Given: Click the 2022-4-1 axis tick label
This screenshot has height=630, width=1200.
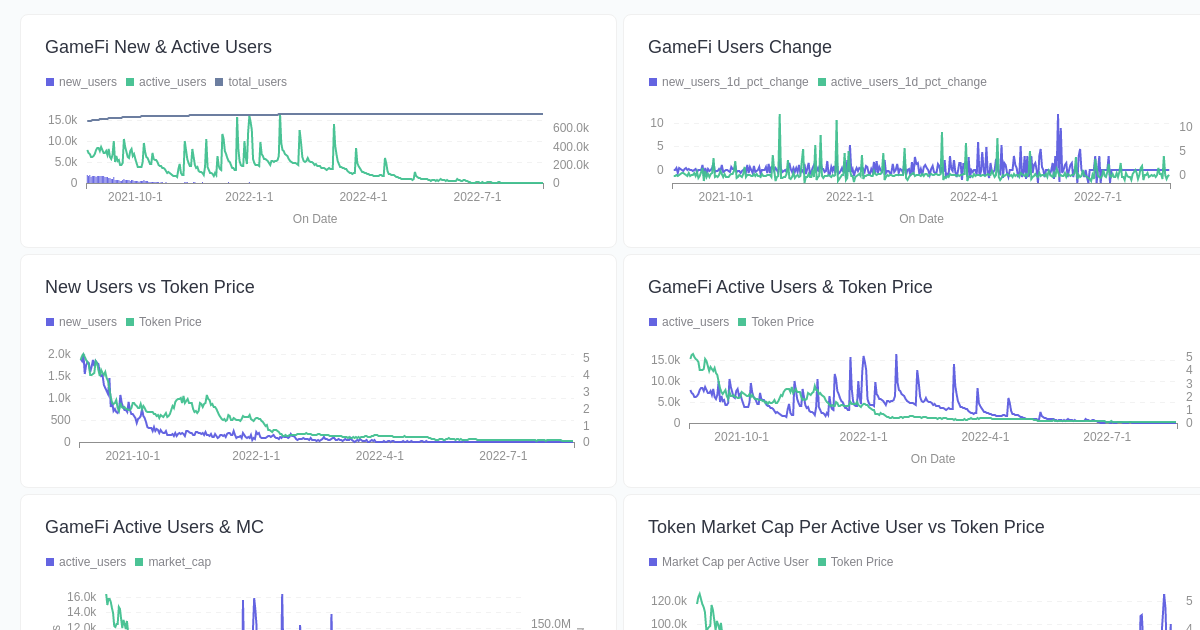Looking at the screenshot, I should (x=364, y=196).
